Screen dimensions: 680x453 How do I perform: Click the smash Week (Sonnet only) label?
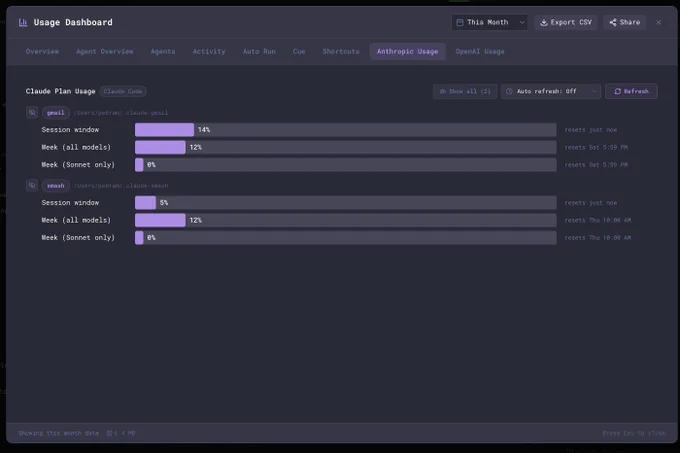78,237
